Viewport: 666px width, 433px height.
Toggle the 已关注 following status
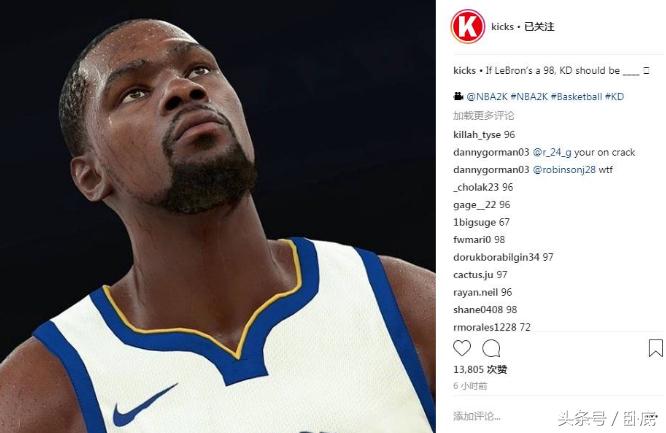coord(539,27)
